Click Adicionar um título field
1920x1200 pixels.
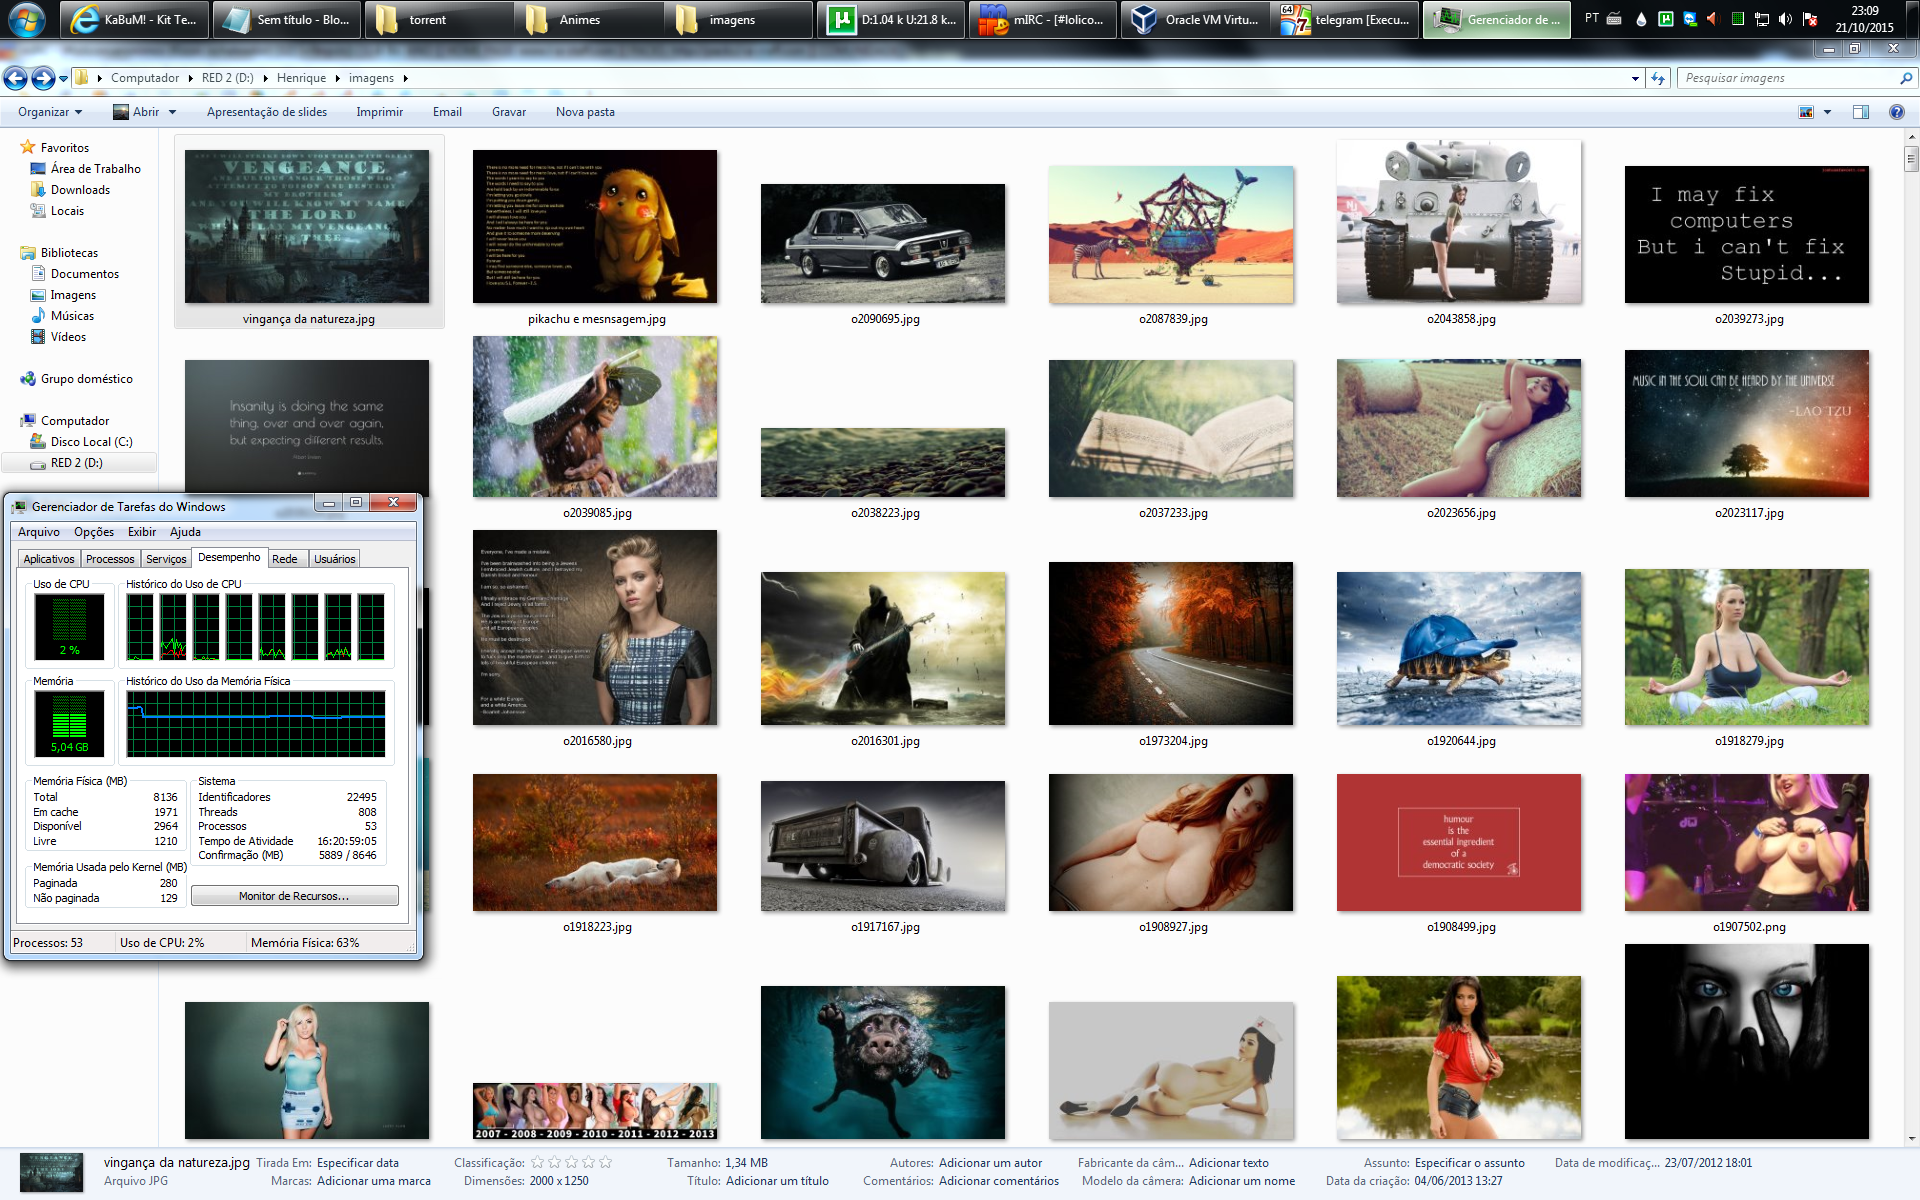coord(777,1181)
